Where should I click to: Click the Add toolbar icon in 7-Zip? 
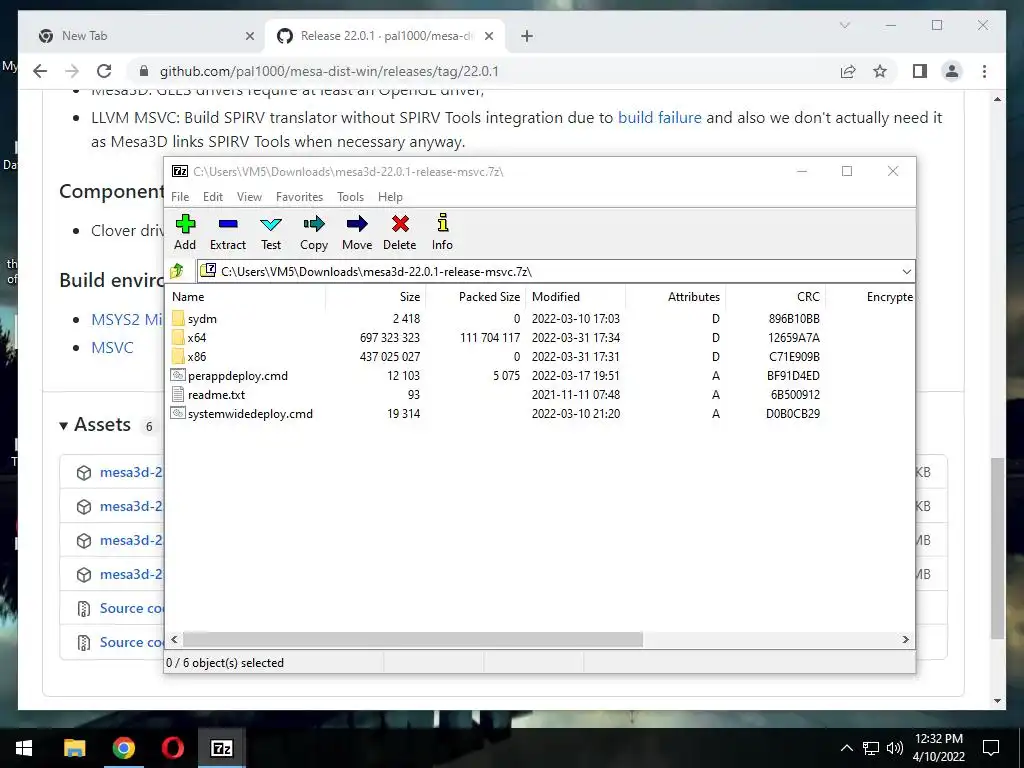pos(185,224)
